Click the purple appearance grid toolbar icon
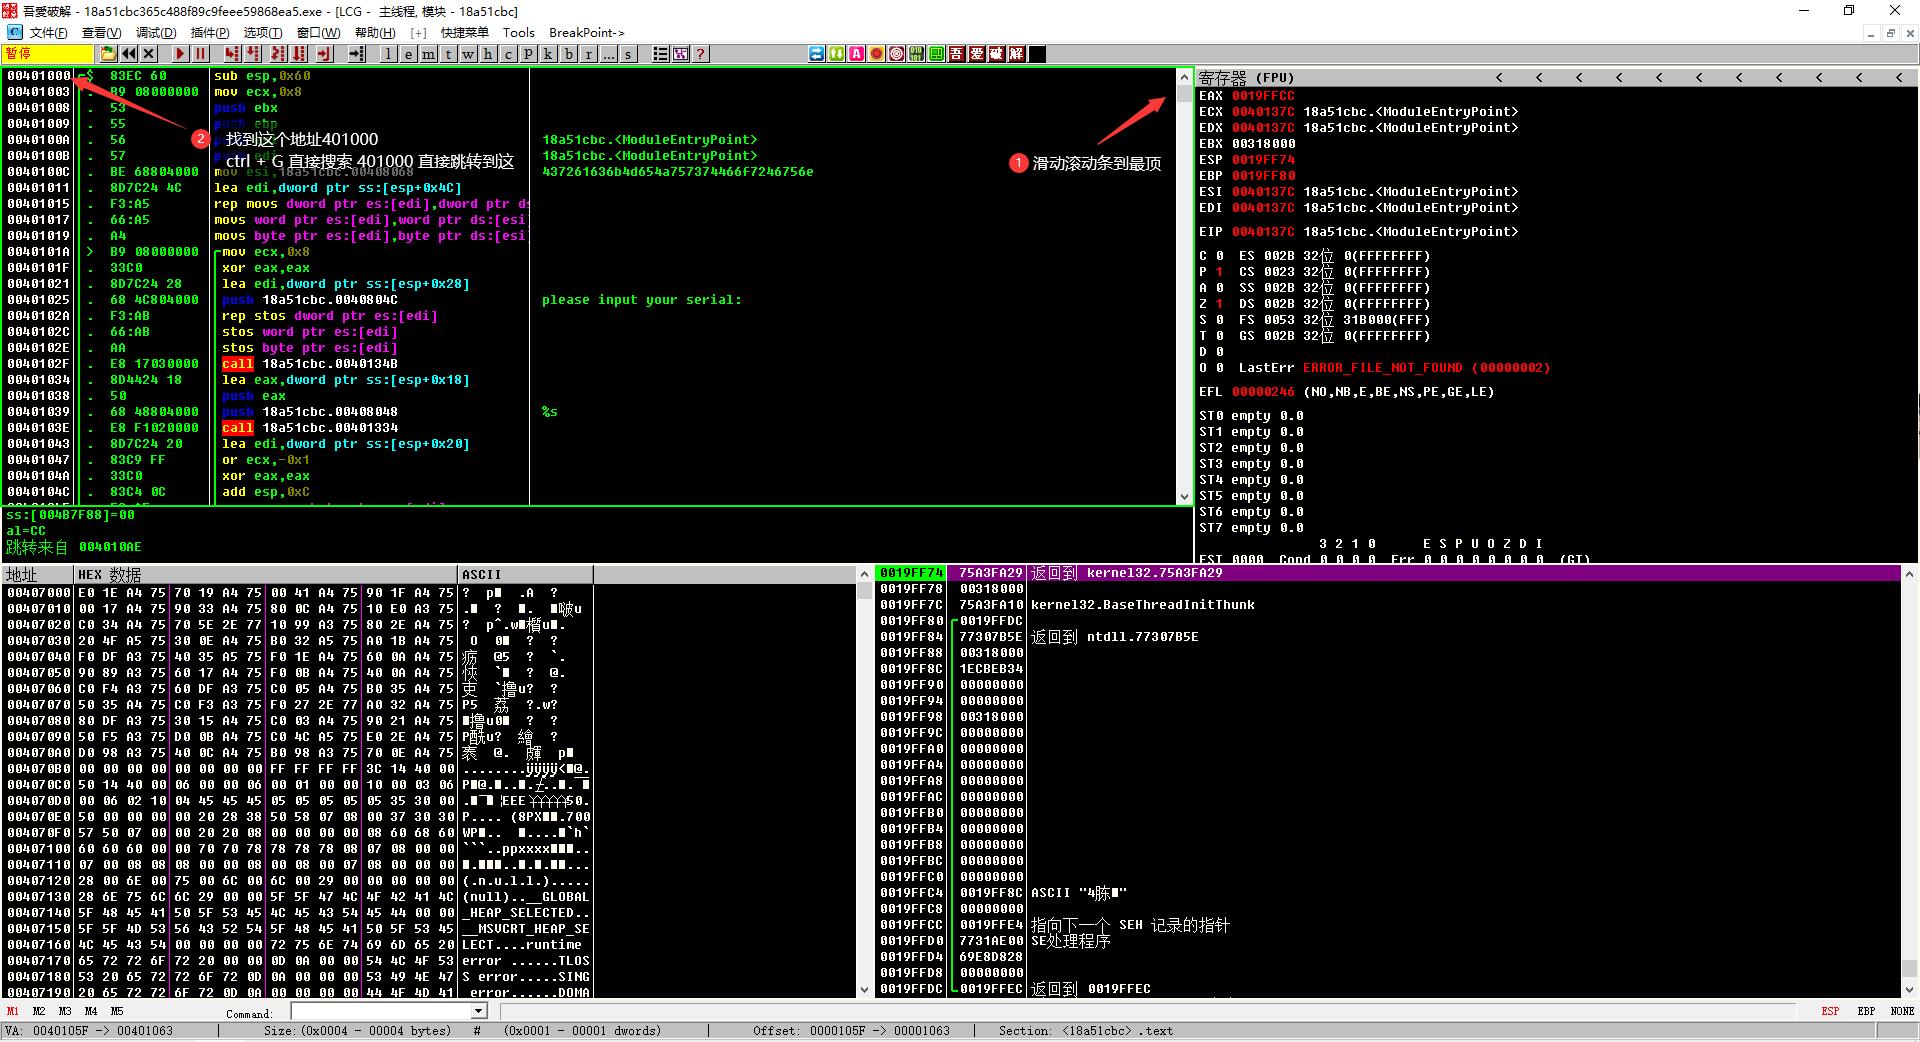 (681, 54)
